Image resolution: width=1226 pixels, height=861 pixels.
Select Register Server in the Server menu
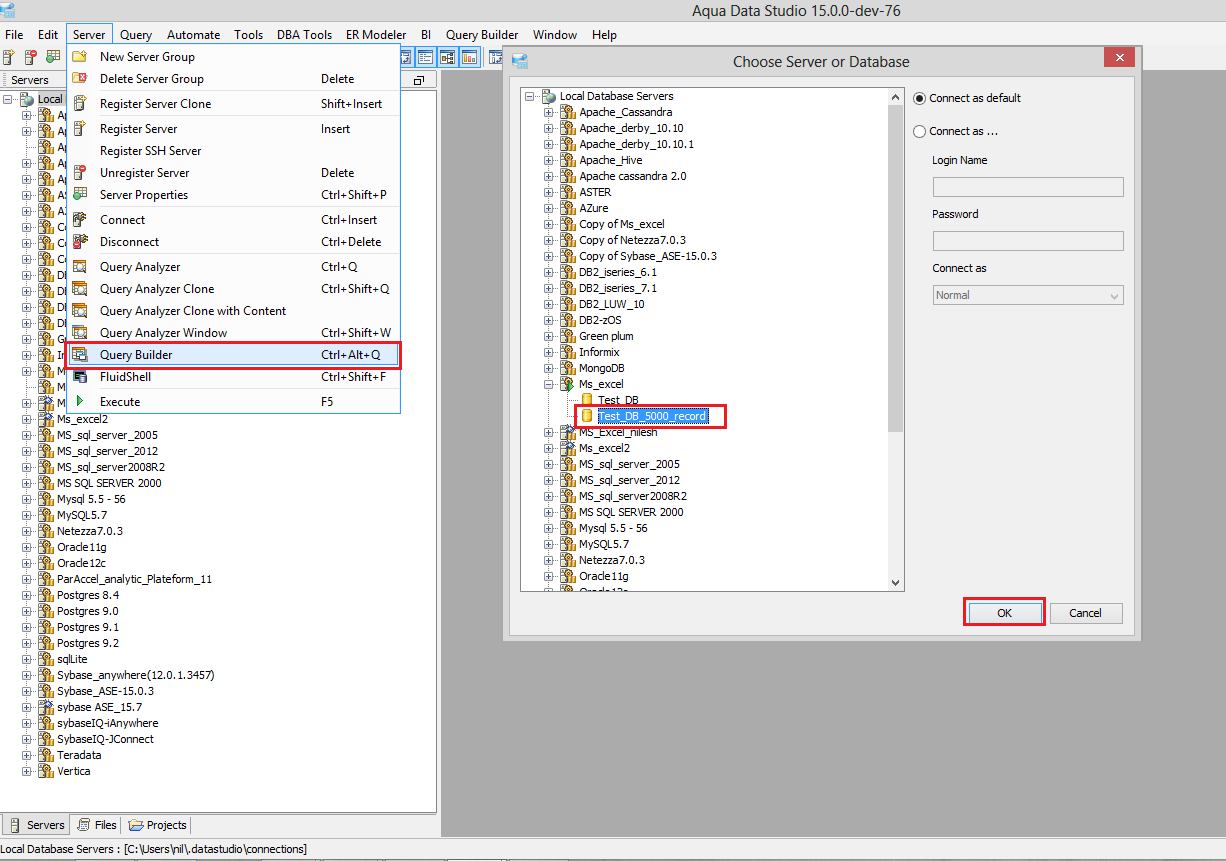tap(234, 129)
